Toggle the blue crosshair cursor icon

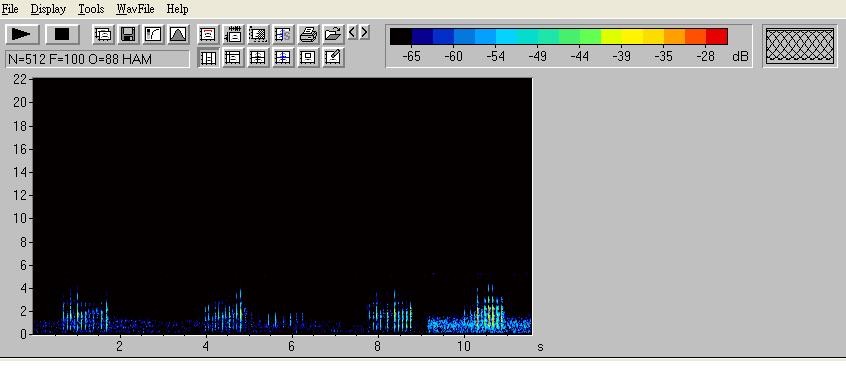283,57
